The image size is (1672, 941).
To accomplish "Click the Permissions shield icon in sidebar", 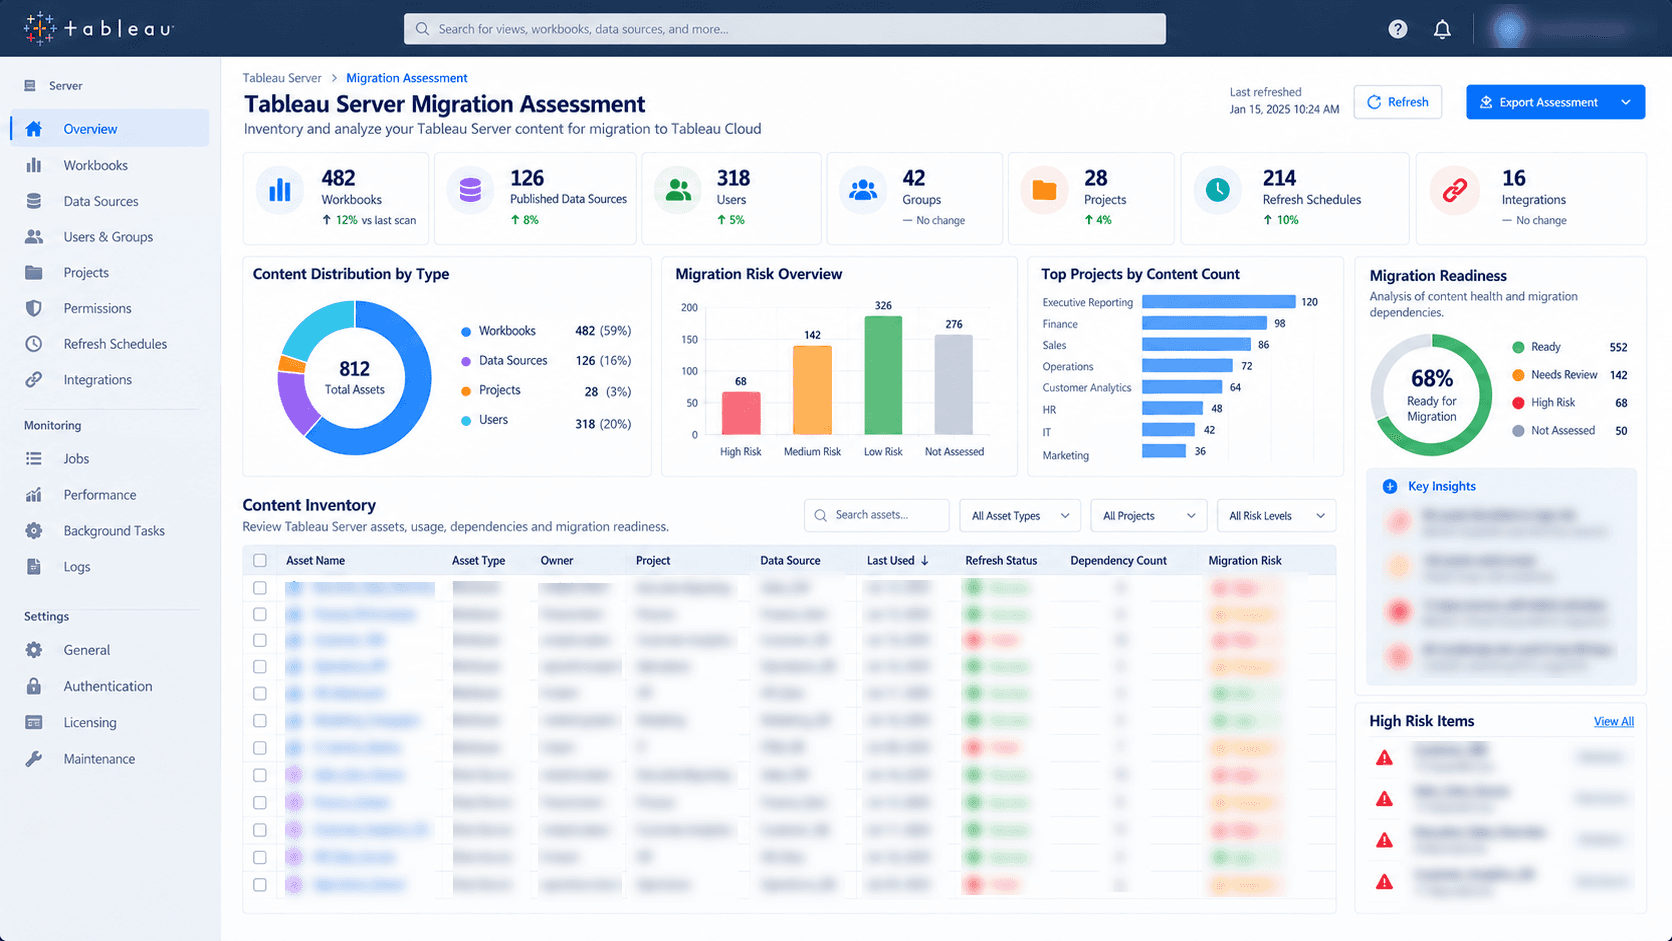I will coord(34,308).
